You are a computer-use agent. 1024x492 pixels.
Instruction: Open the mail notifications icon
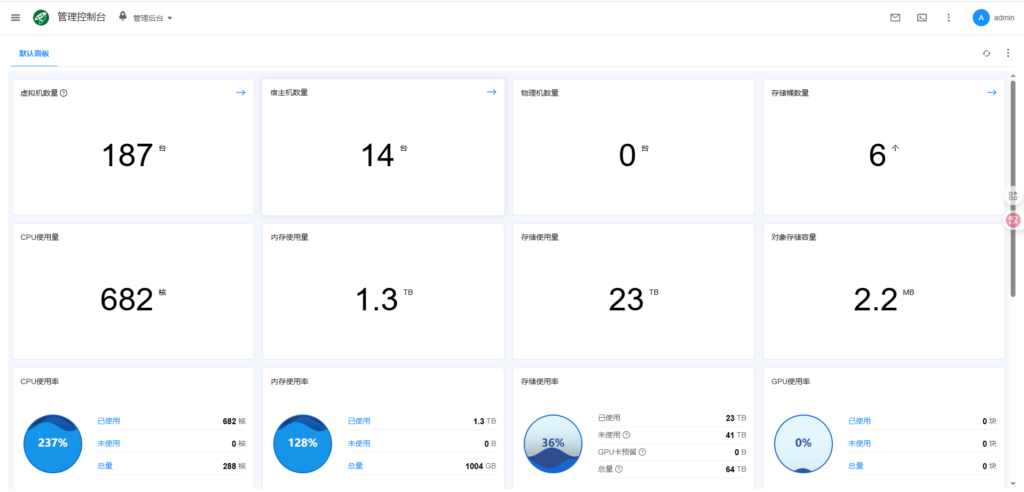point(895,17)
